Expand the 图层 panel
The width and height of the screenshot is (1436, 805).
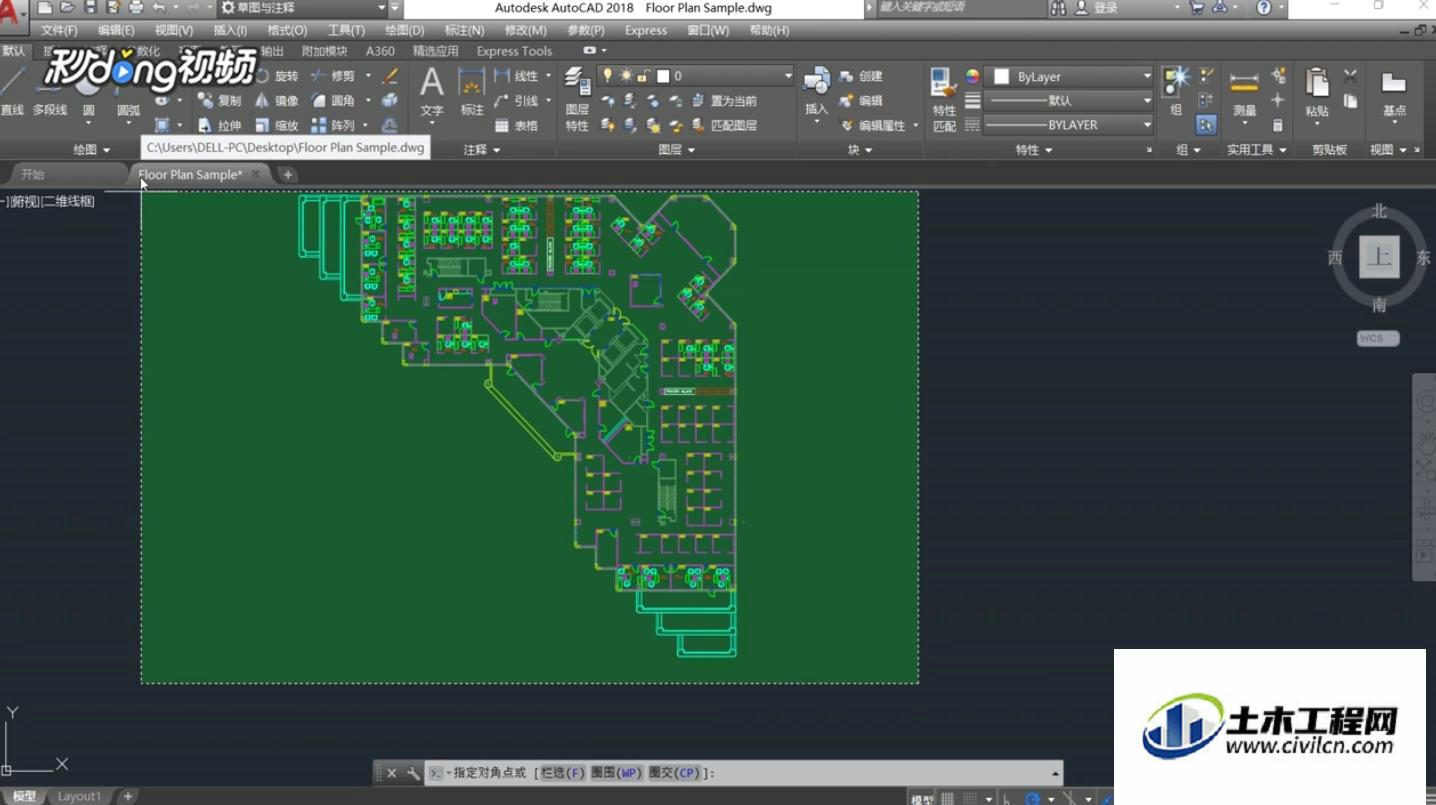(x=677, y=150)
